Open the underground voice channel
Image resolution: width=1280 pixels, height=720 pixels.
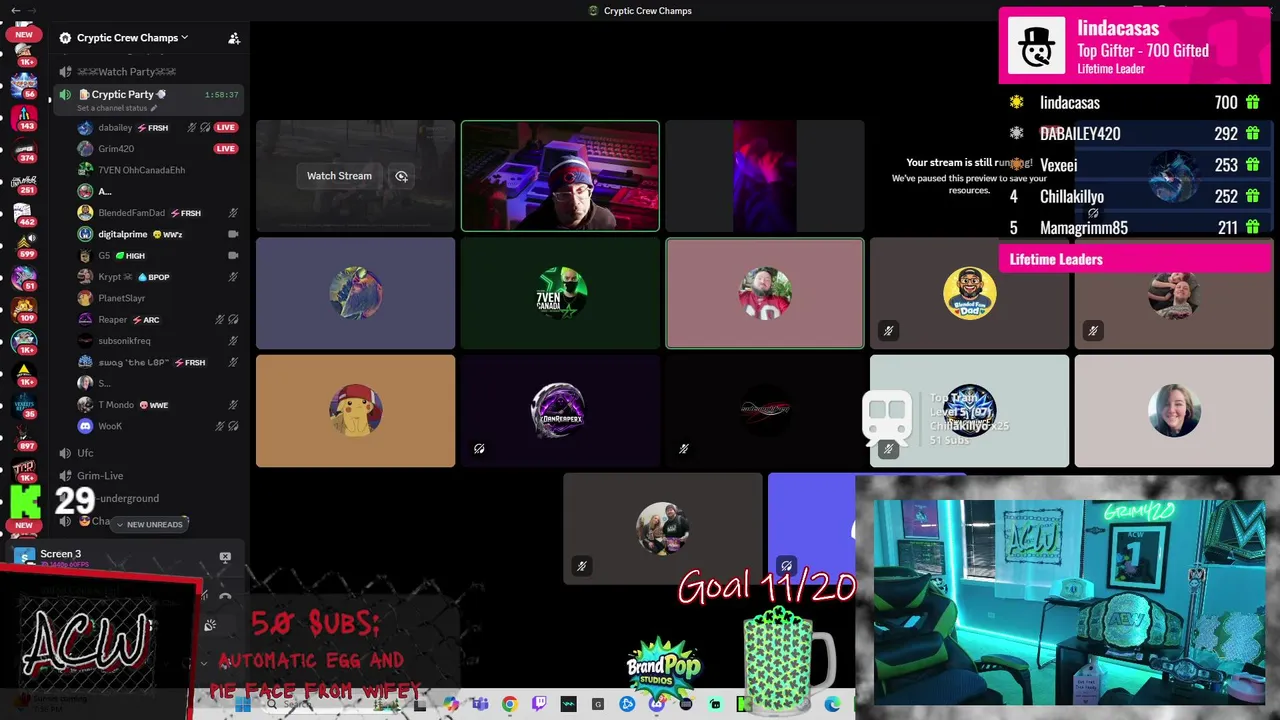pos(129,498)
